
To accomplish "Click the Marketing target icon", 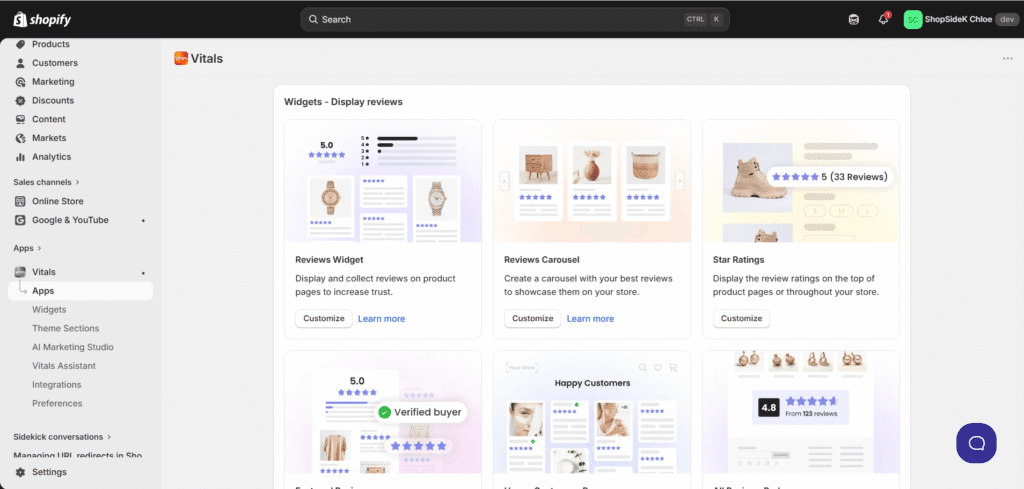I will coord(20,82).
